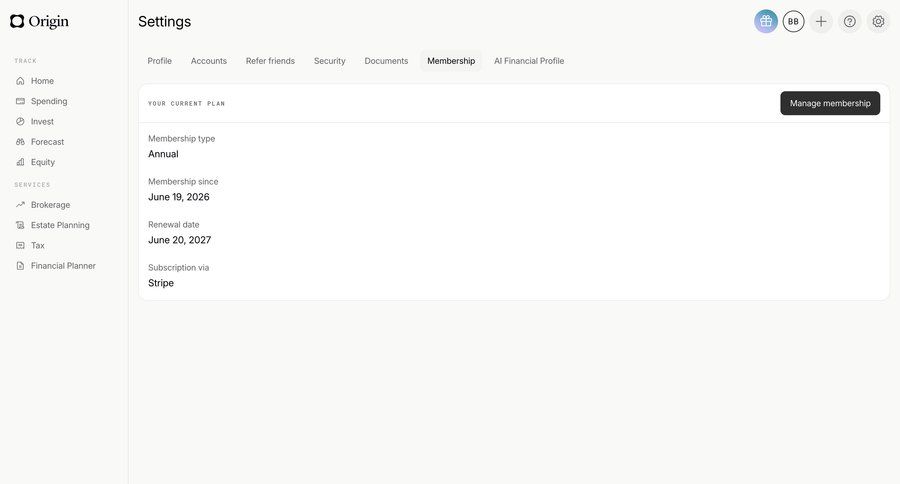Click the 'Annual' membership type value
The height and width of the screenshot is (484, 900).
[164, 154]
